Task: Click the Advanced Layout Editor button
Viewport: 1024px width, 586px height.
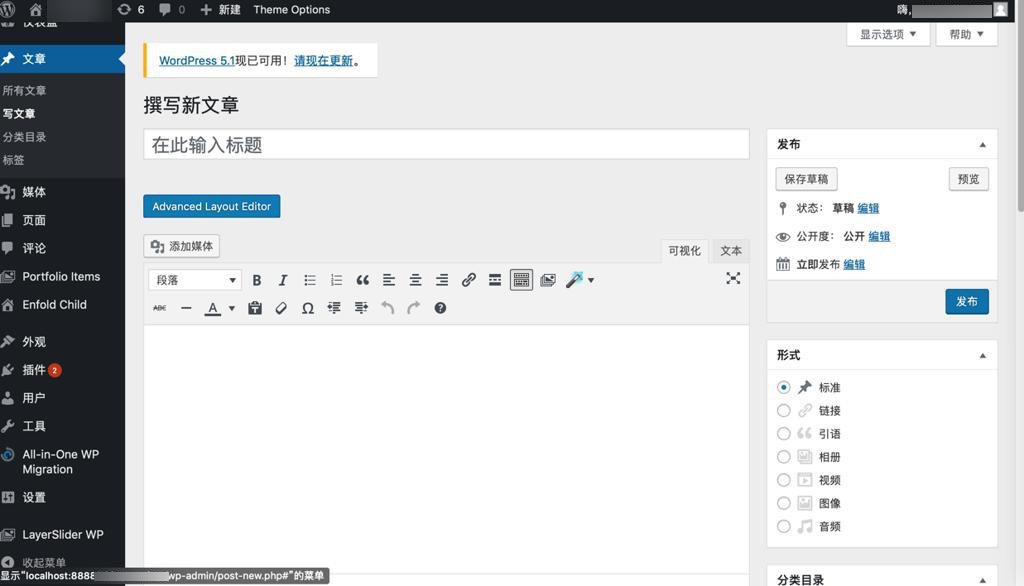Action: tap(212, 206)
